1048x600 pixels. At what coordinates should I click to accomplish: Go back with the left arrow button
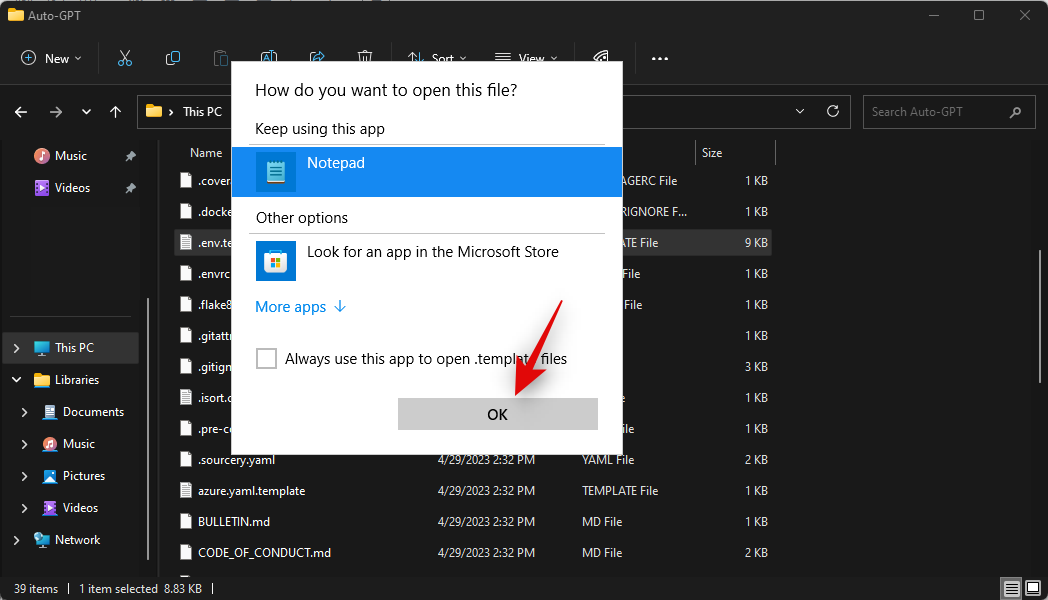21,112
